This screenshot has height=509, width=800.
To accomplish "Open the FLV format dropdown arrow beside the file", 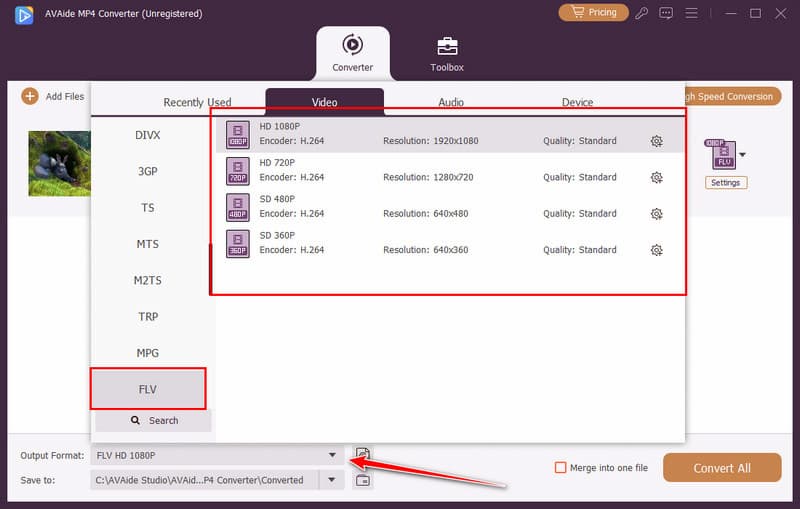I will 742,155.
